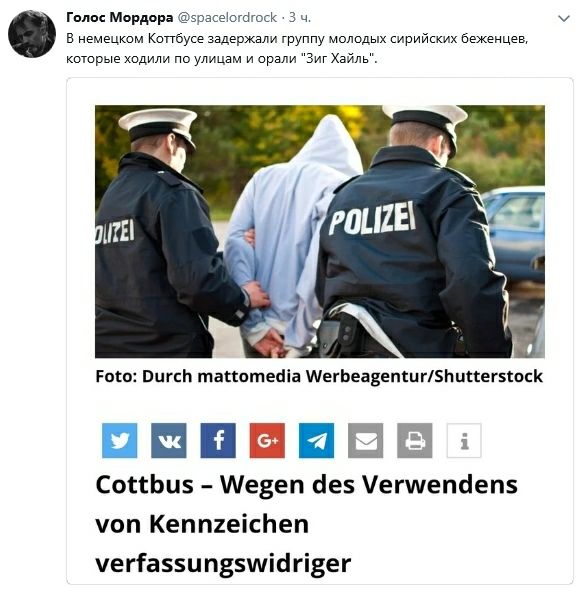Click the word verfassungswidriger in headline

pyautogui.click(x=223, y=563)
